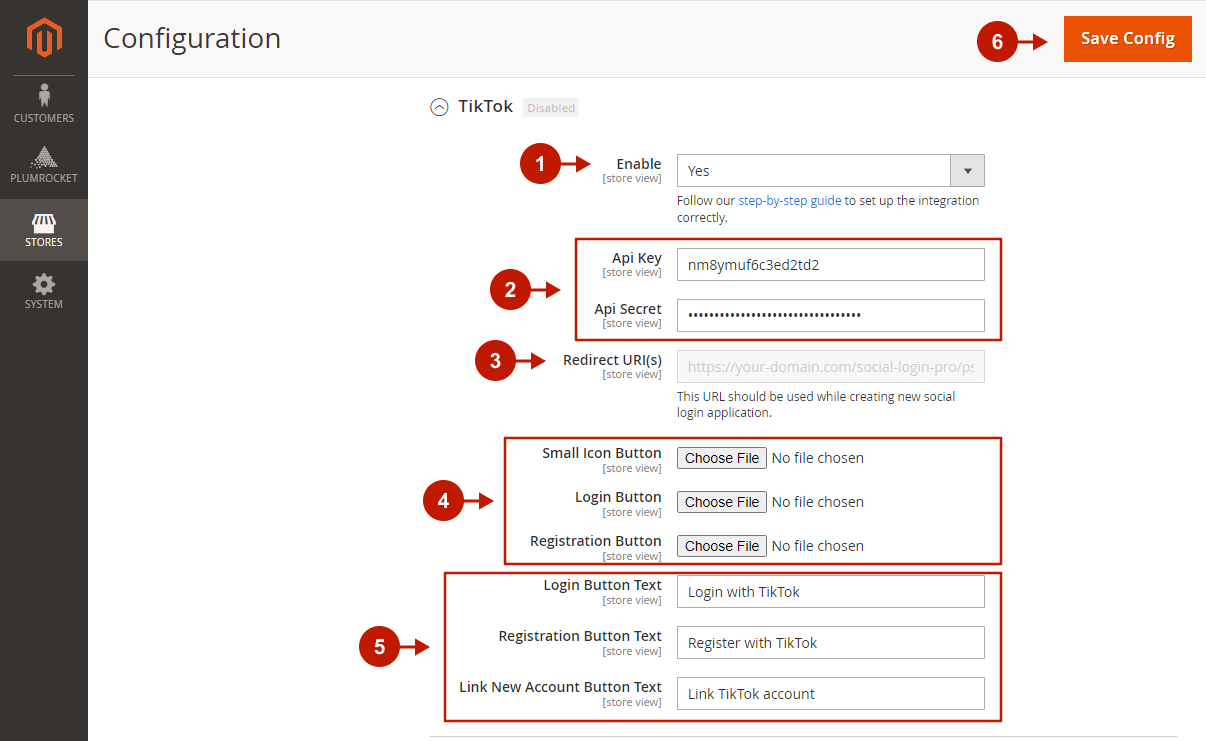Choose a file for Registration Button
Screen dimensions: 1206x741
click(x=722, y=546)
